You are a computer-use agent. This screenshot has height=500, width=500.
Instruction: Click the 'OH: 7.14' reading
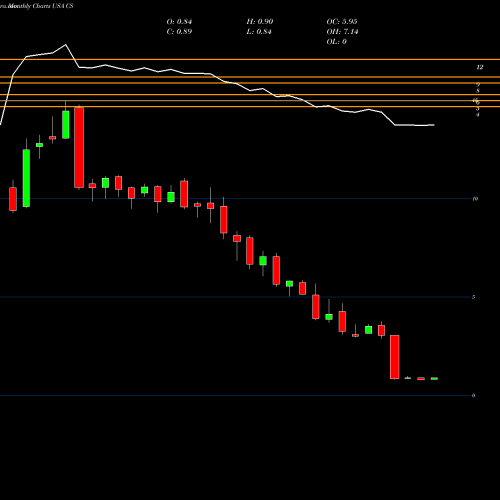(x=342, y=32)
